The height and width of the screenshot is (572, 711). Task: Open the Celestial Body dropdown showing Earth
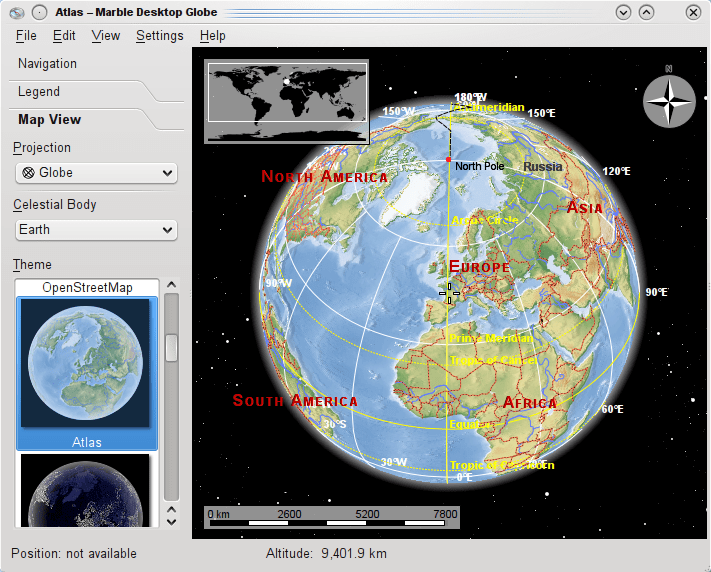tap(97, 229)
